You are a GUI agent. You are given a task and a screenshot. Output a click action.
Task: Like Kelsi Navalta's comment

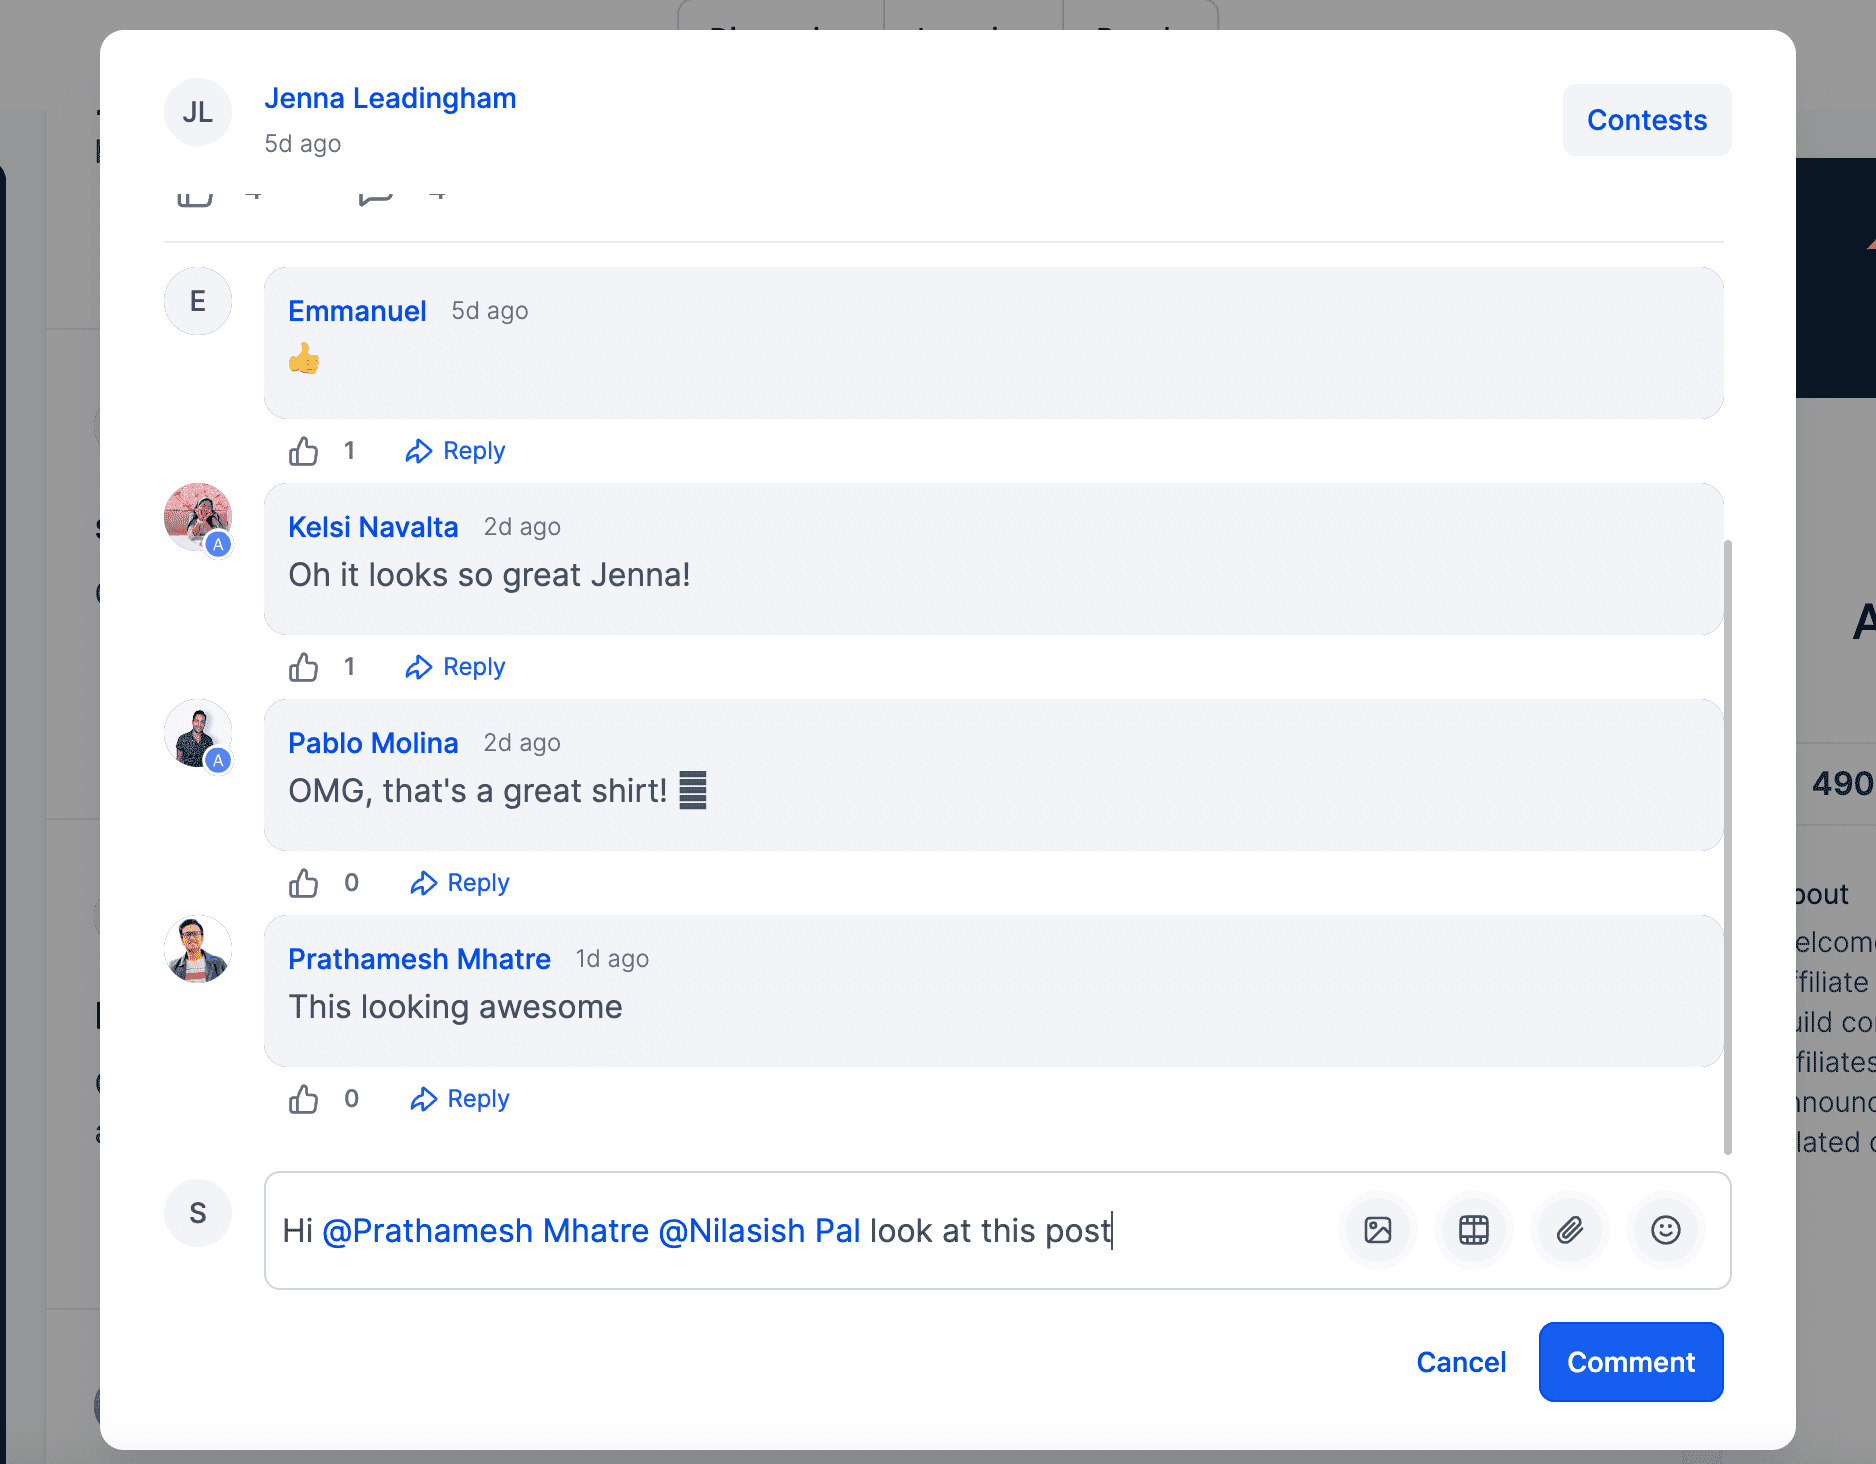coord(303,667)
